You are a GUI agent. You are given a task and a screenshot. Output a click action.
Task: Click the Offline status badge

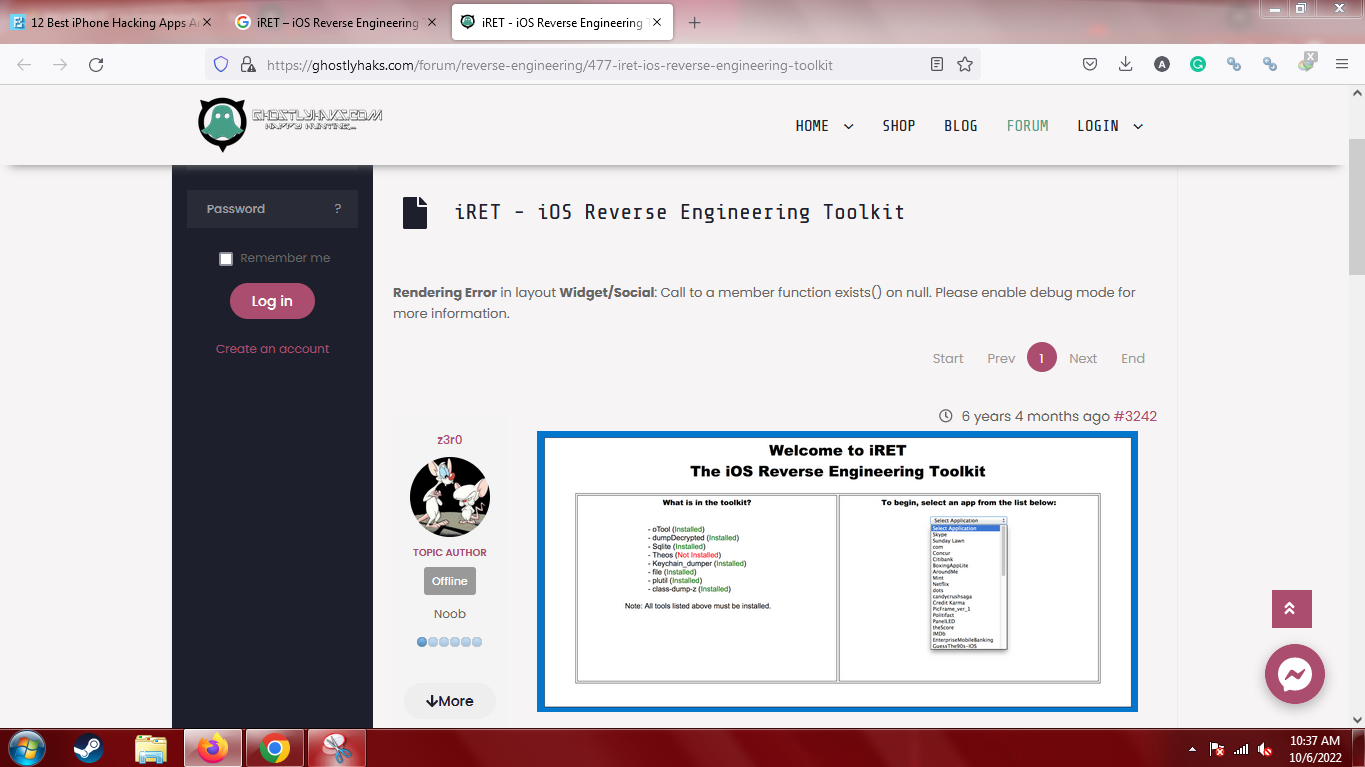(x=450, y=581)
